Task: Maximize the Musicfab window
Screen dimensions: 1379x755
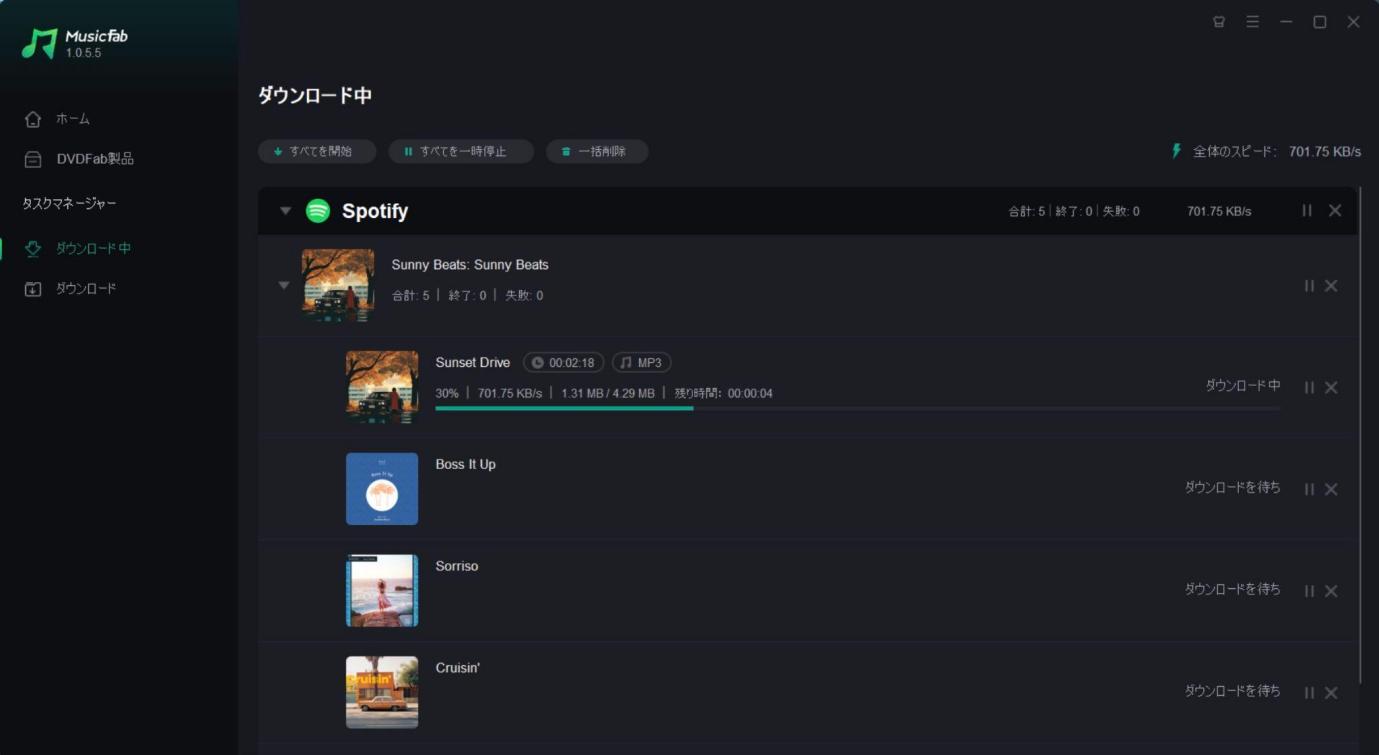Action: coord(1320,22)
